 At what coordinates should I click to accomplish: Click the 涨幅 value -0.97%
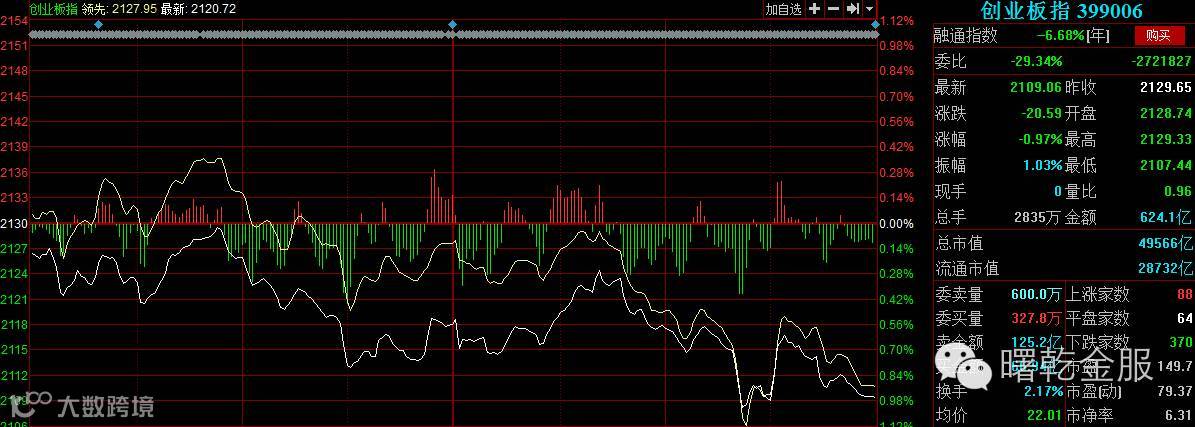(1042, 140)
